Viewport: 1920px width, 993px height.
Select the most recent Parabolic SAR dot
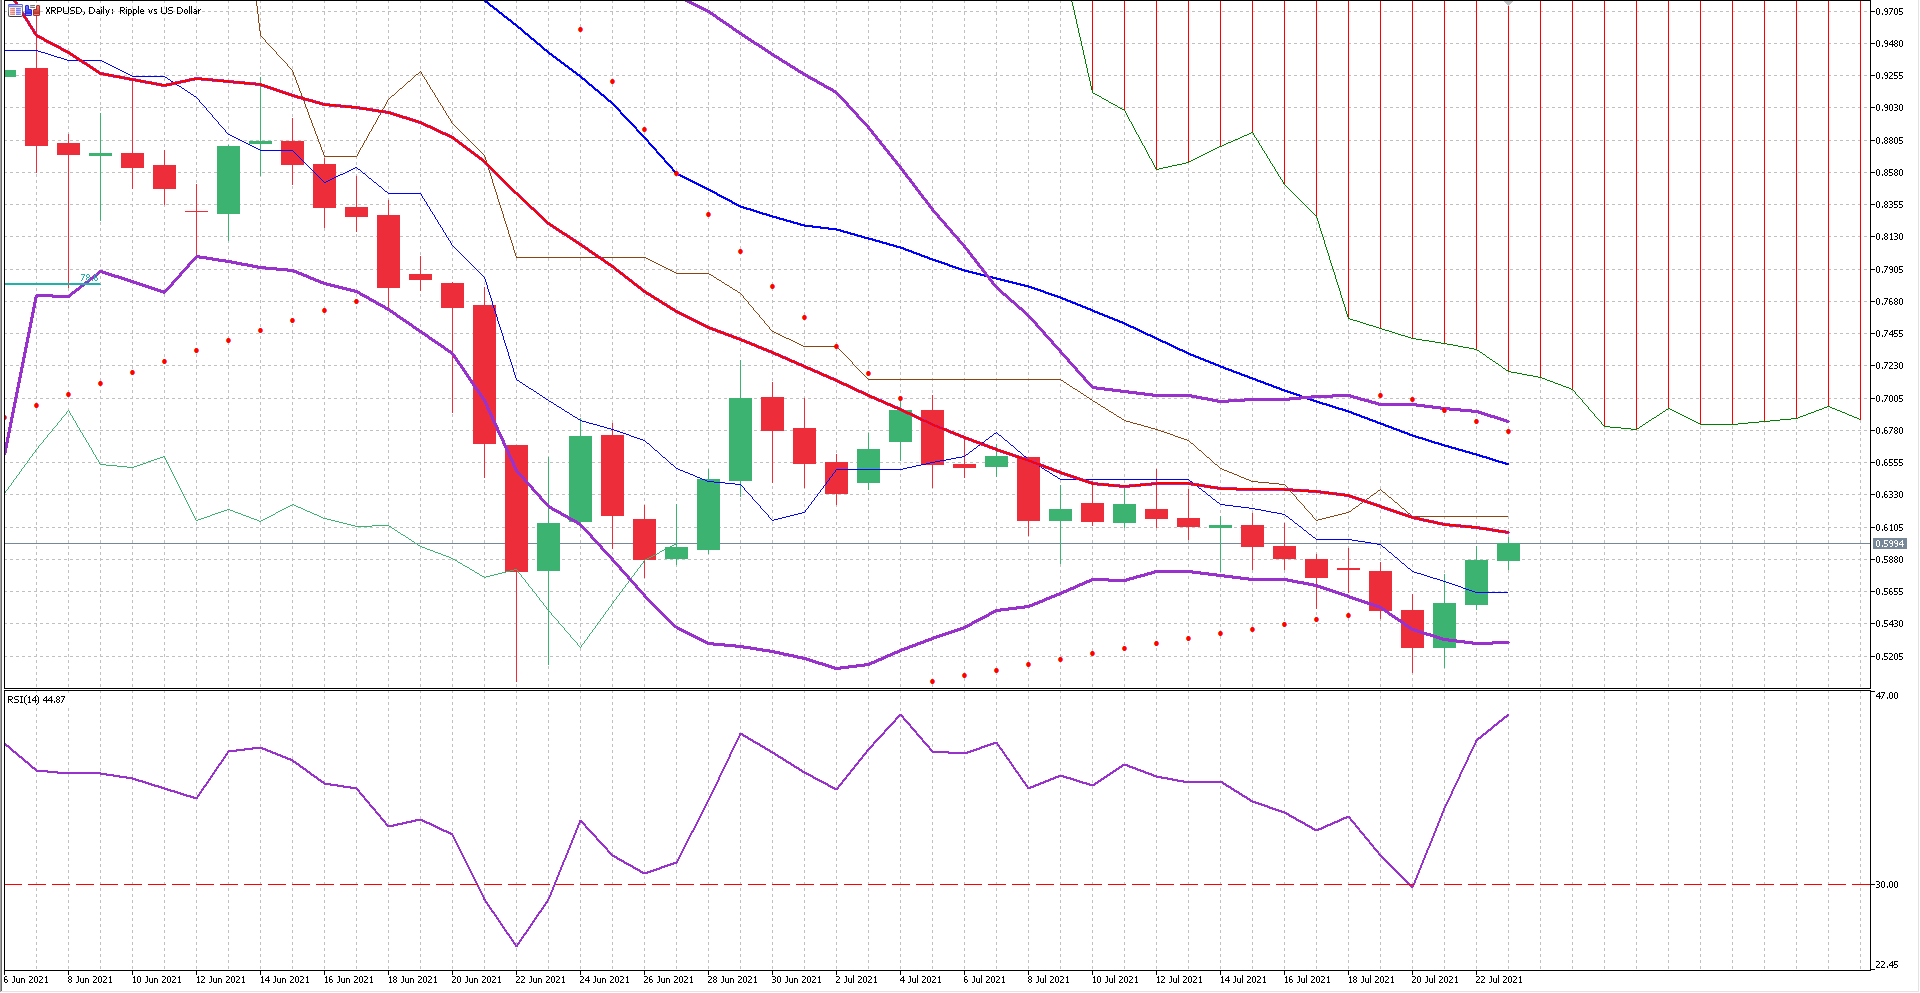point(1508,431)
